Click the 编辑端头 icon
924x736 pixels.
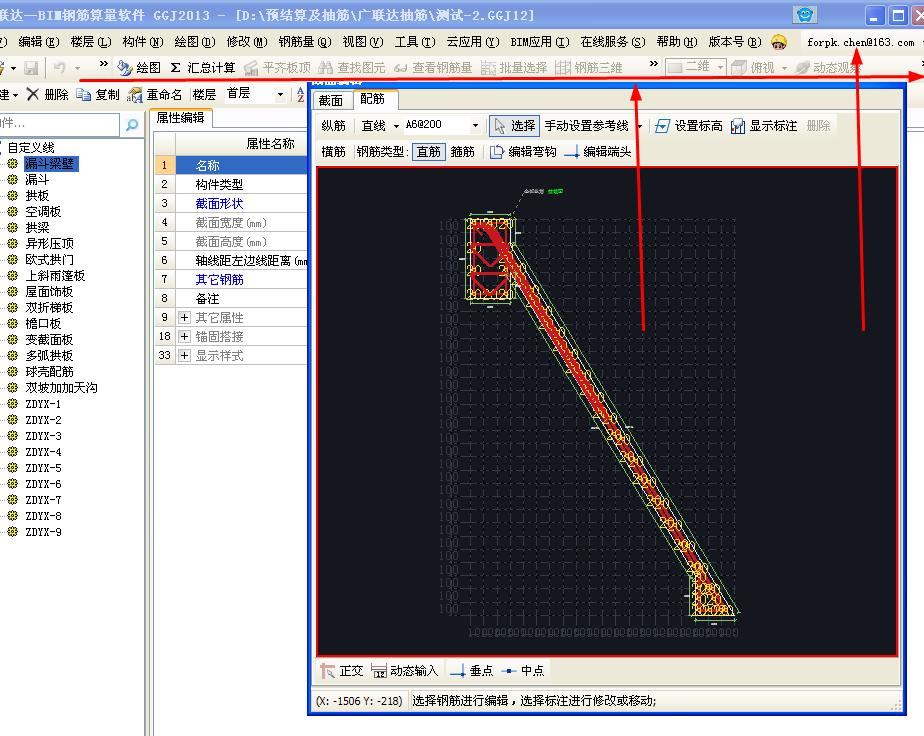[572, 152]
